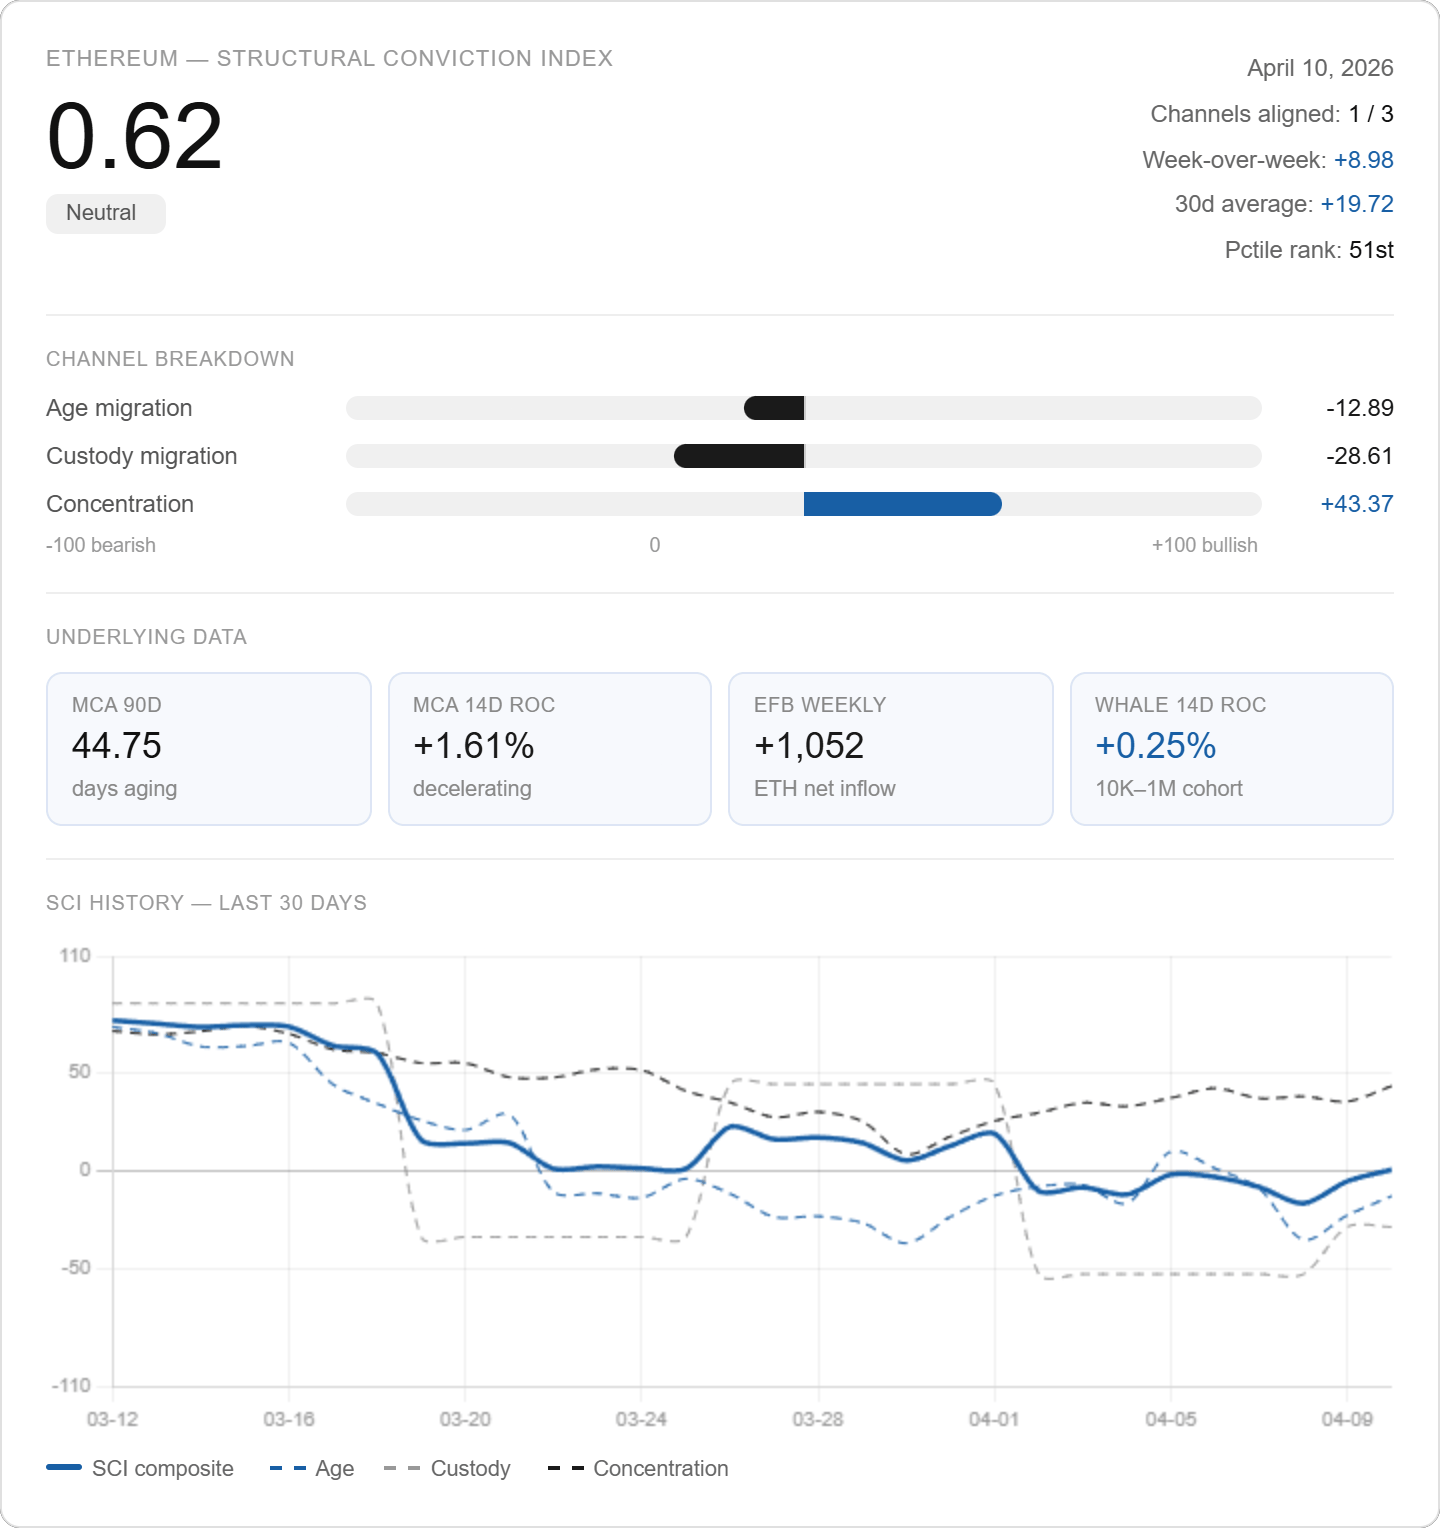Click the 30d average +19.72 value
The height and width of the screenshot is (1528, 1440).
point(1357,204)
